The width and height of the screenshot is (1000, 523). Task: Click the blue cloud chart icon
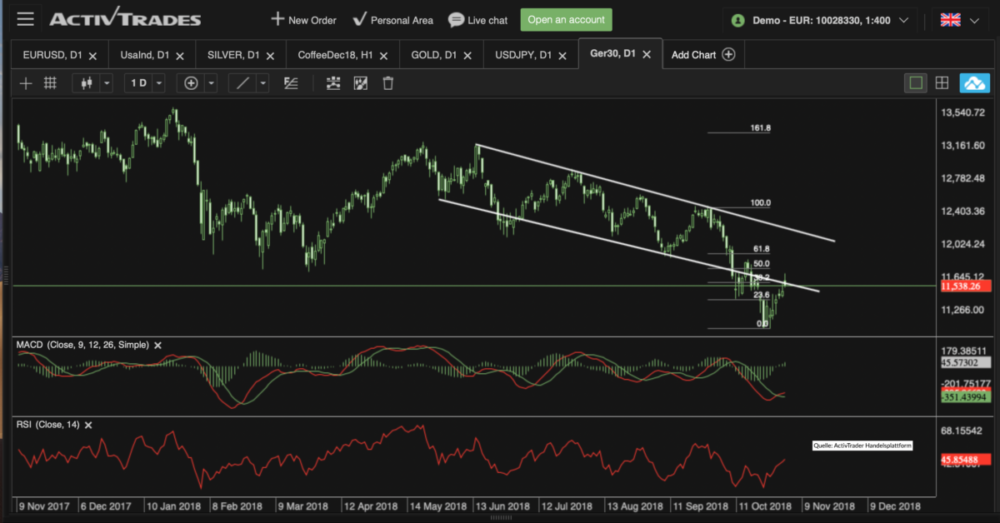tap(974, 83)
